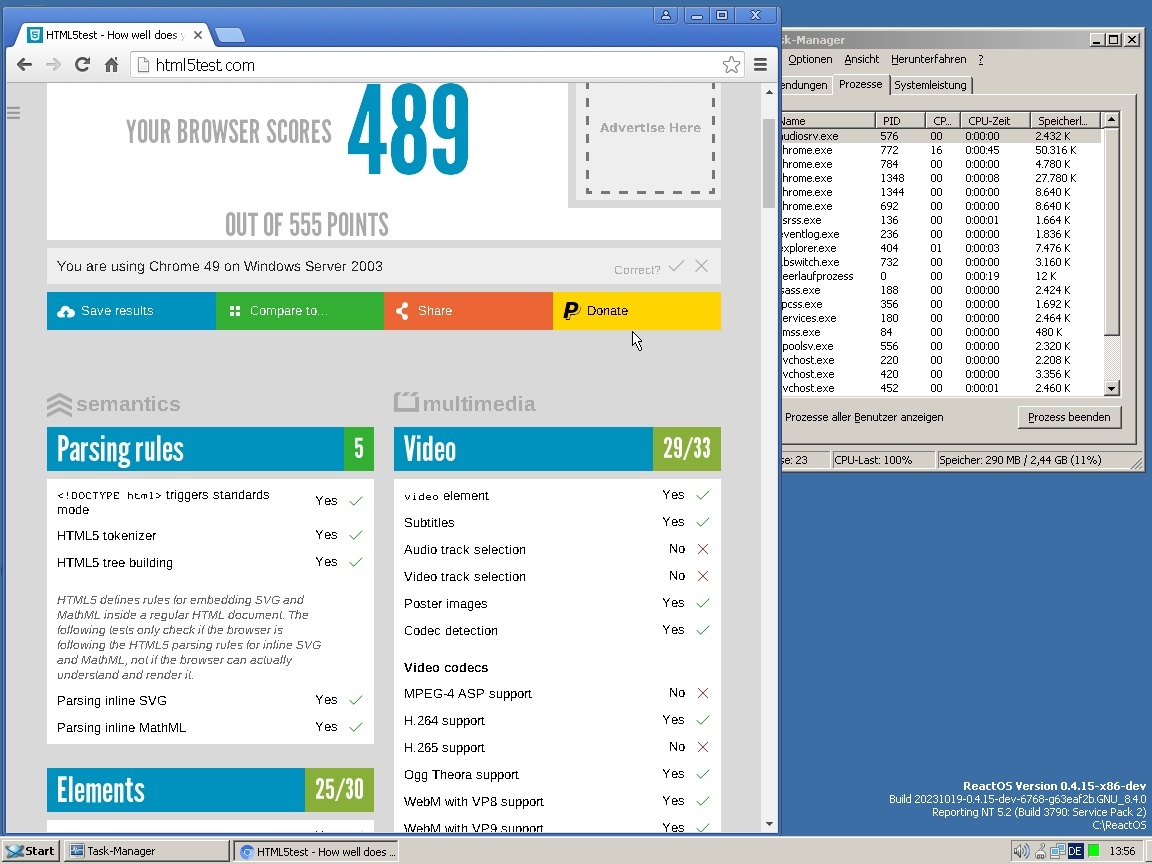The image size is (1152, 864).
Task: Reload the html5test page
Action: pos(82,65)
